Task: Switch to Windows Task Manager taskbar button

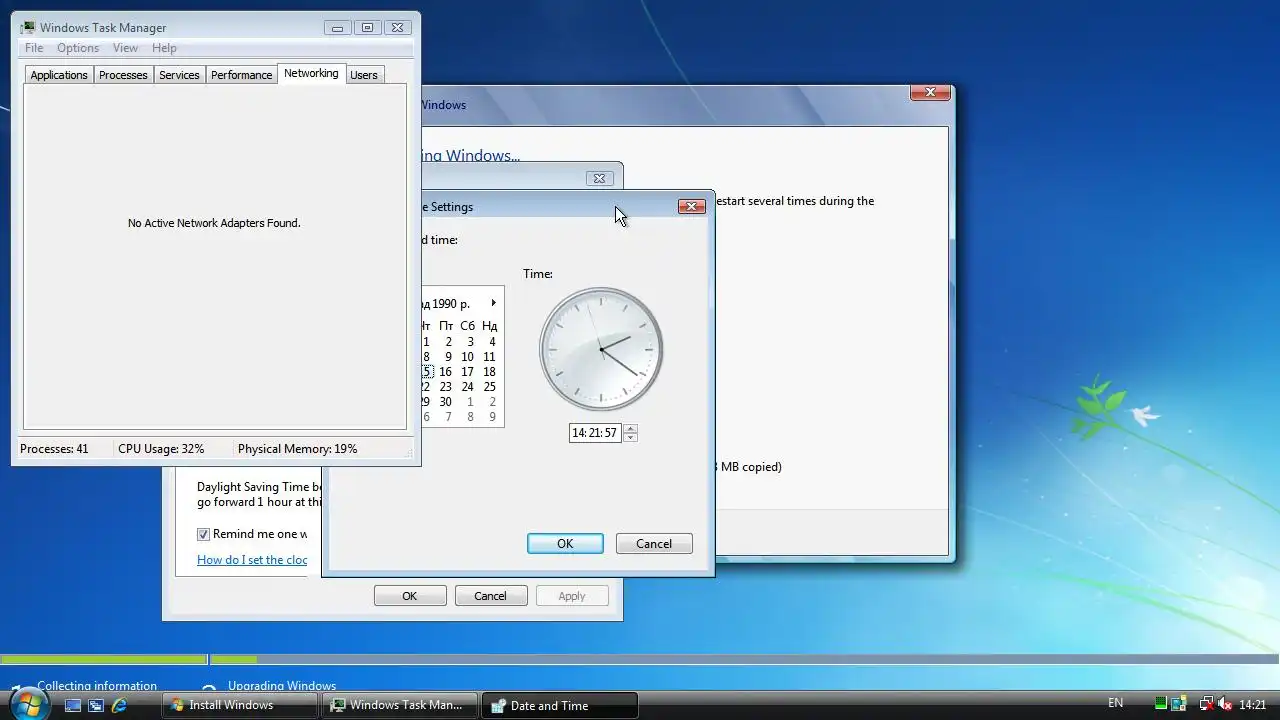Action: click(399, 705)
